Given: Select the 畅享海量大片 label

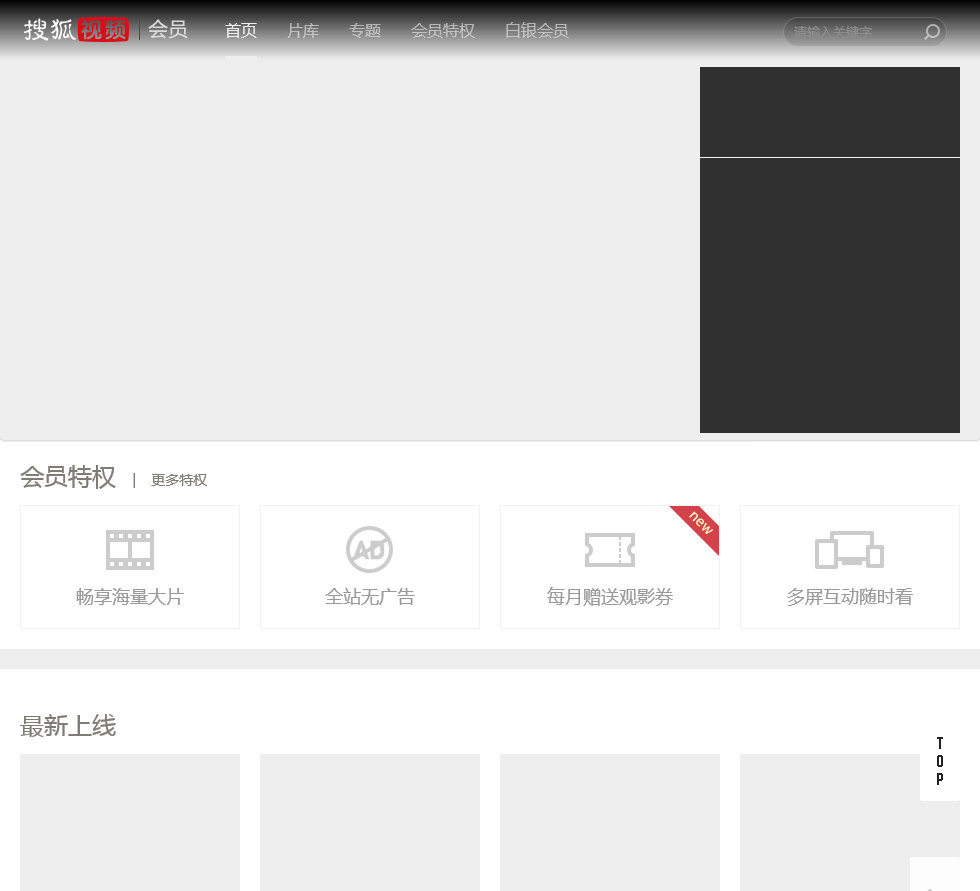Looking at the screenshot, I should (130, 597).
